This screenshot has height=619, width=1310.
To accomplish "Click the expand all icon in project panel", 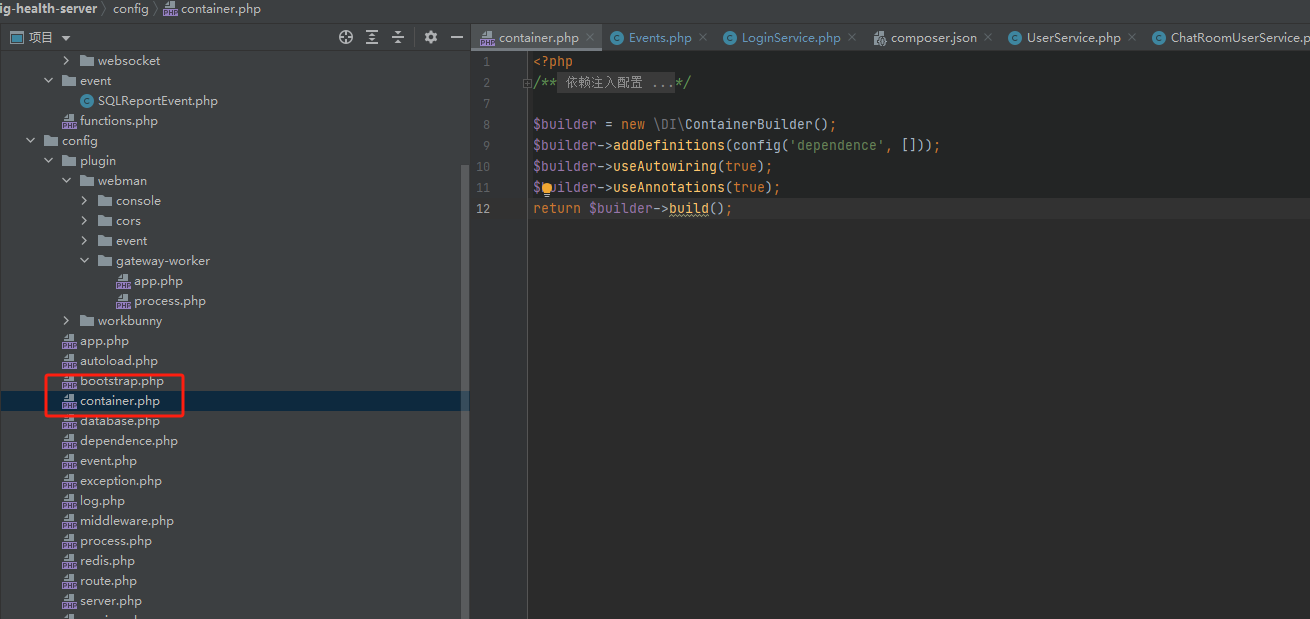I will point(372,37).
